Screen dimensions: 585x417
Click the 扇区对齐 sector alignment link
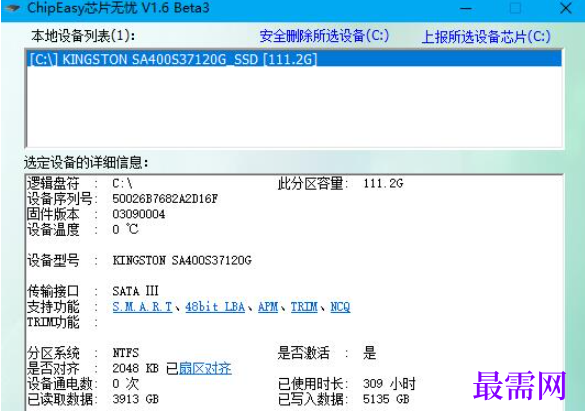click(205, 369)
